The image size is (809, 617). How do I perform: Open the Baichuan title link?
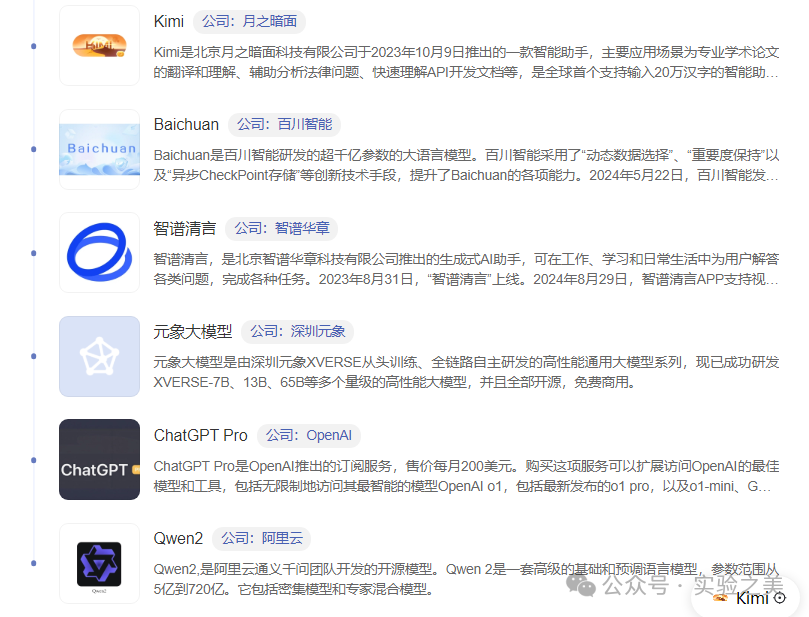click(x=186, y=124)
